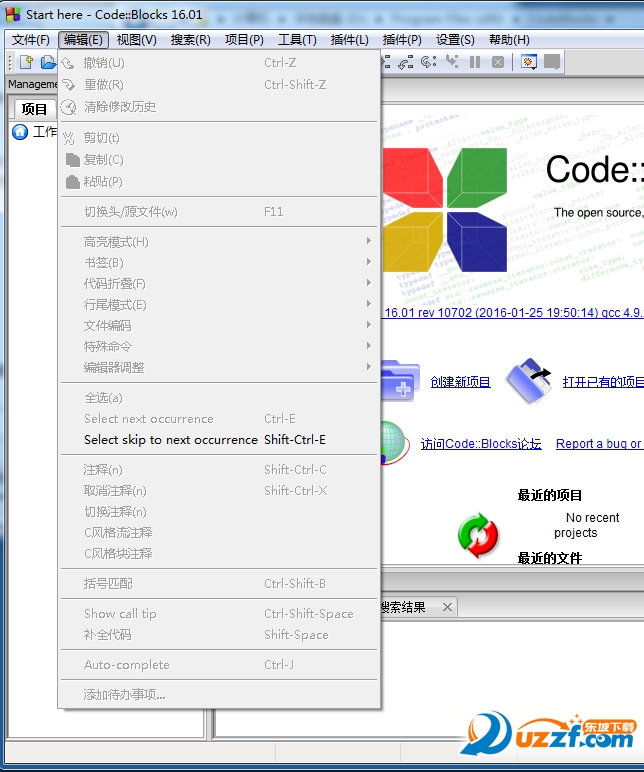Viewport: 644px width, 772px height.
Task: Click 切换头/源文件 menu entry
Action: [x=219, y=212]
